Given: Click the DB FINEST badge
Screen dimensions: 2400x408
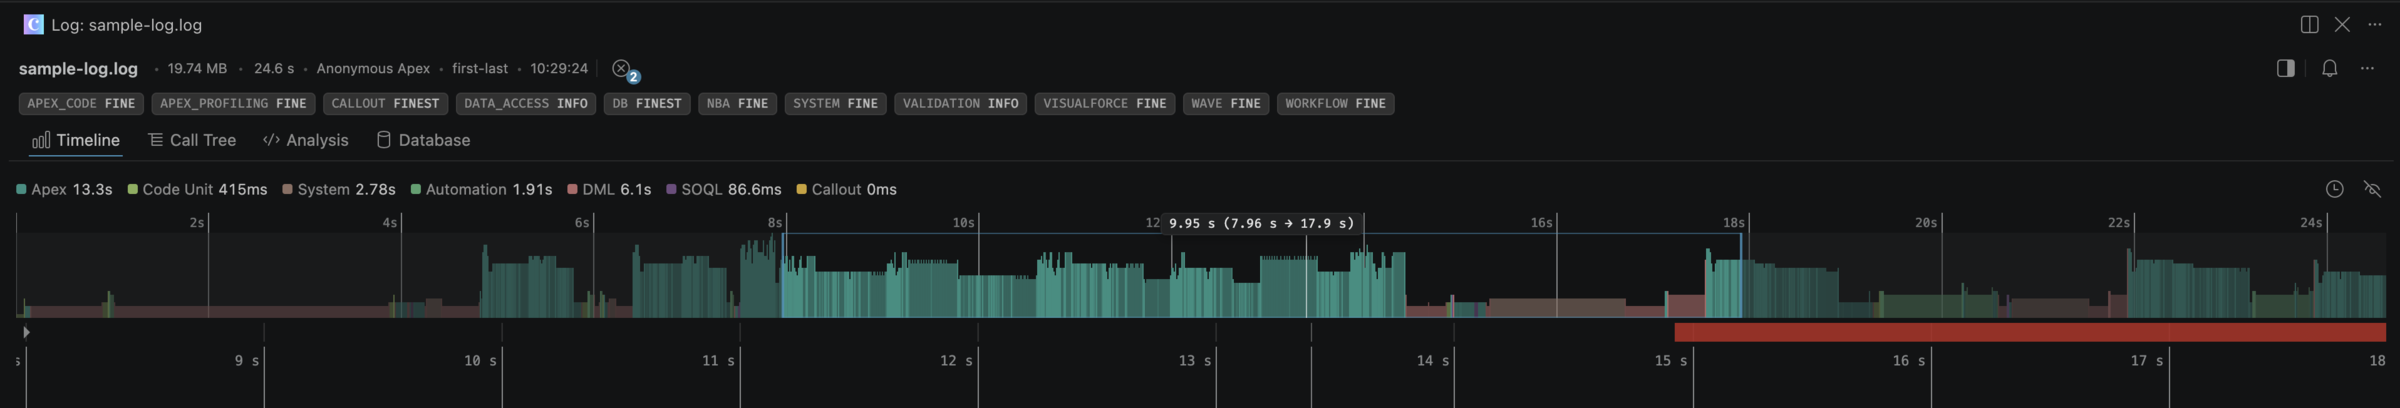Looking at the screenshot, I should tap(647, 104).
